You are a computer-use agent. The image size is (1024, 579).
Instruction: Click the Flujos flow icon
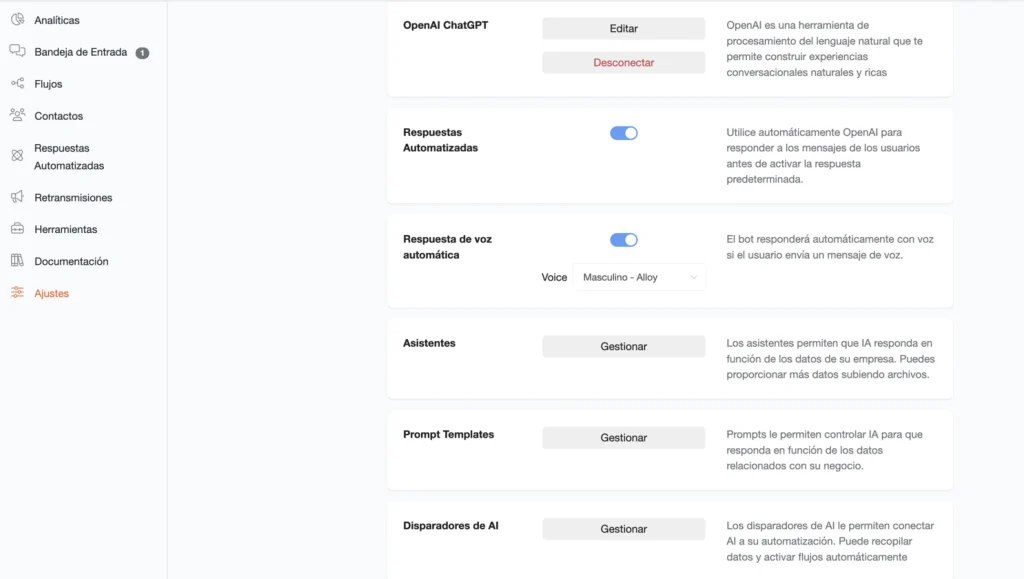18,83
